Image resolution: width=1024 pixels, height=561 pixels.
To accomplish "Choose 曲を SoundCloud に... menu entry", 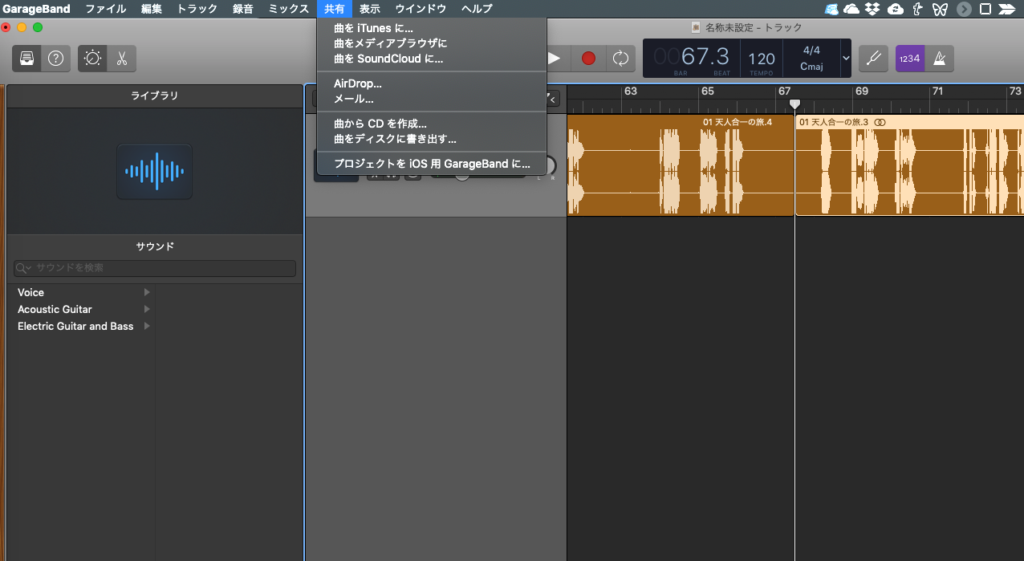I will (432, 59).
